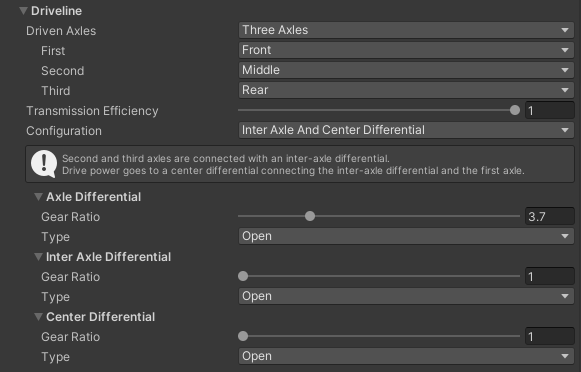Open the Configuration dropdown
The height and width of the screenshot is (372, 581).
[x=406, y=130]
